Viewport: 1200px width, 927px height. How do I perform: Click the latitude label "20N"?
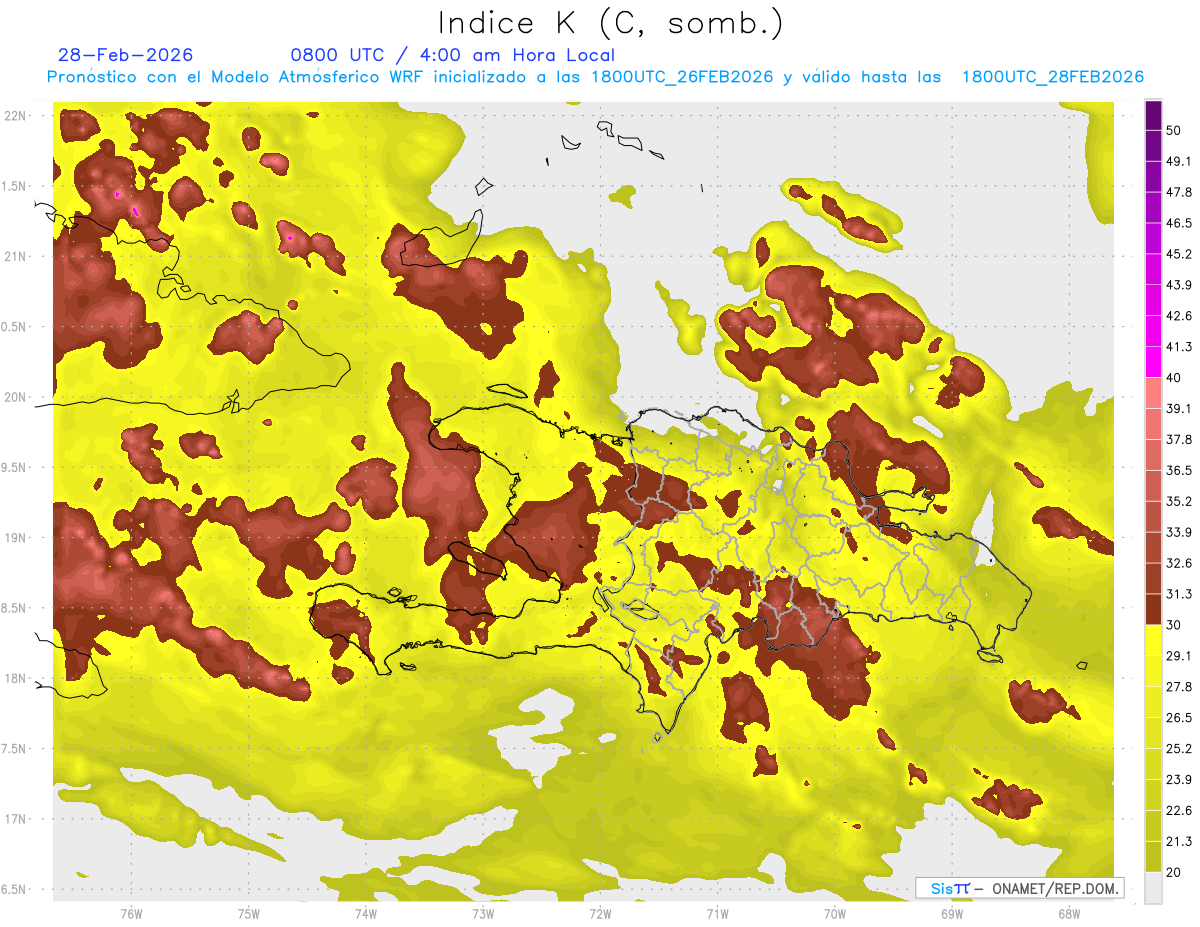point(17,397)
